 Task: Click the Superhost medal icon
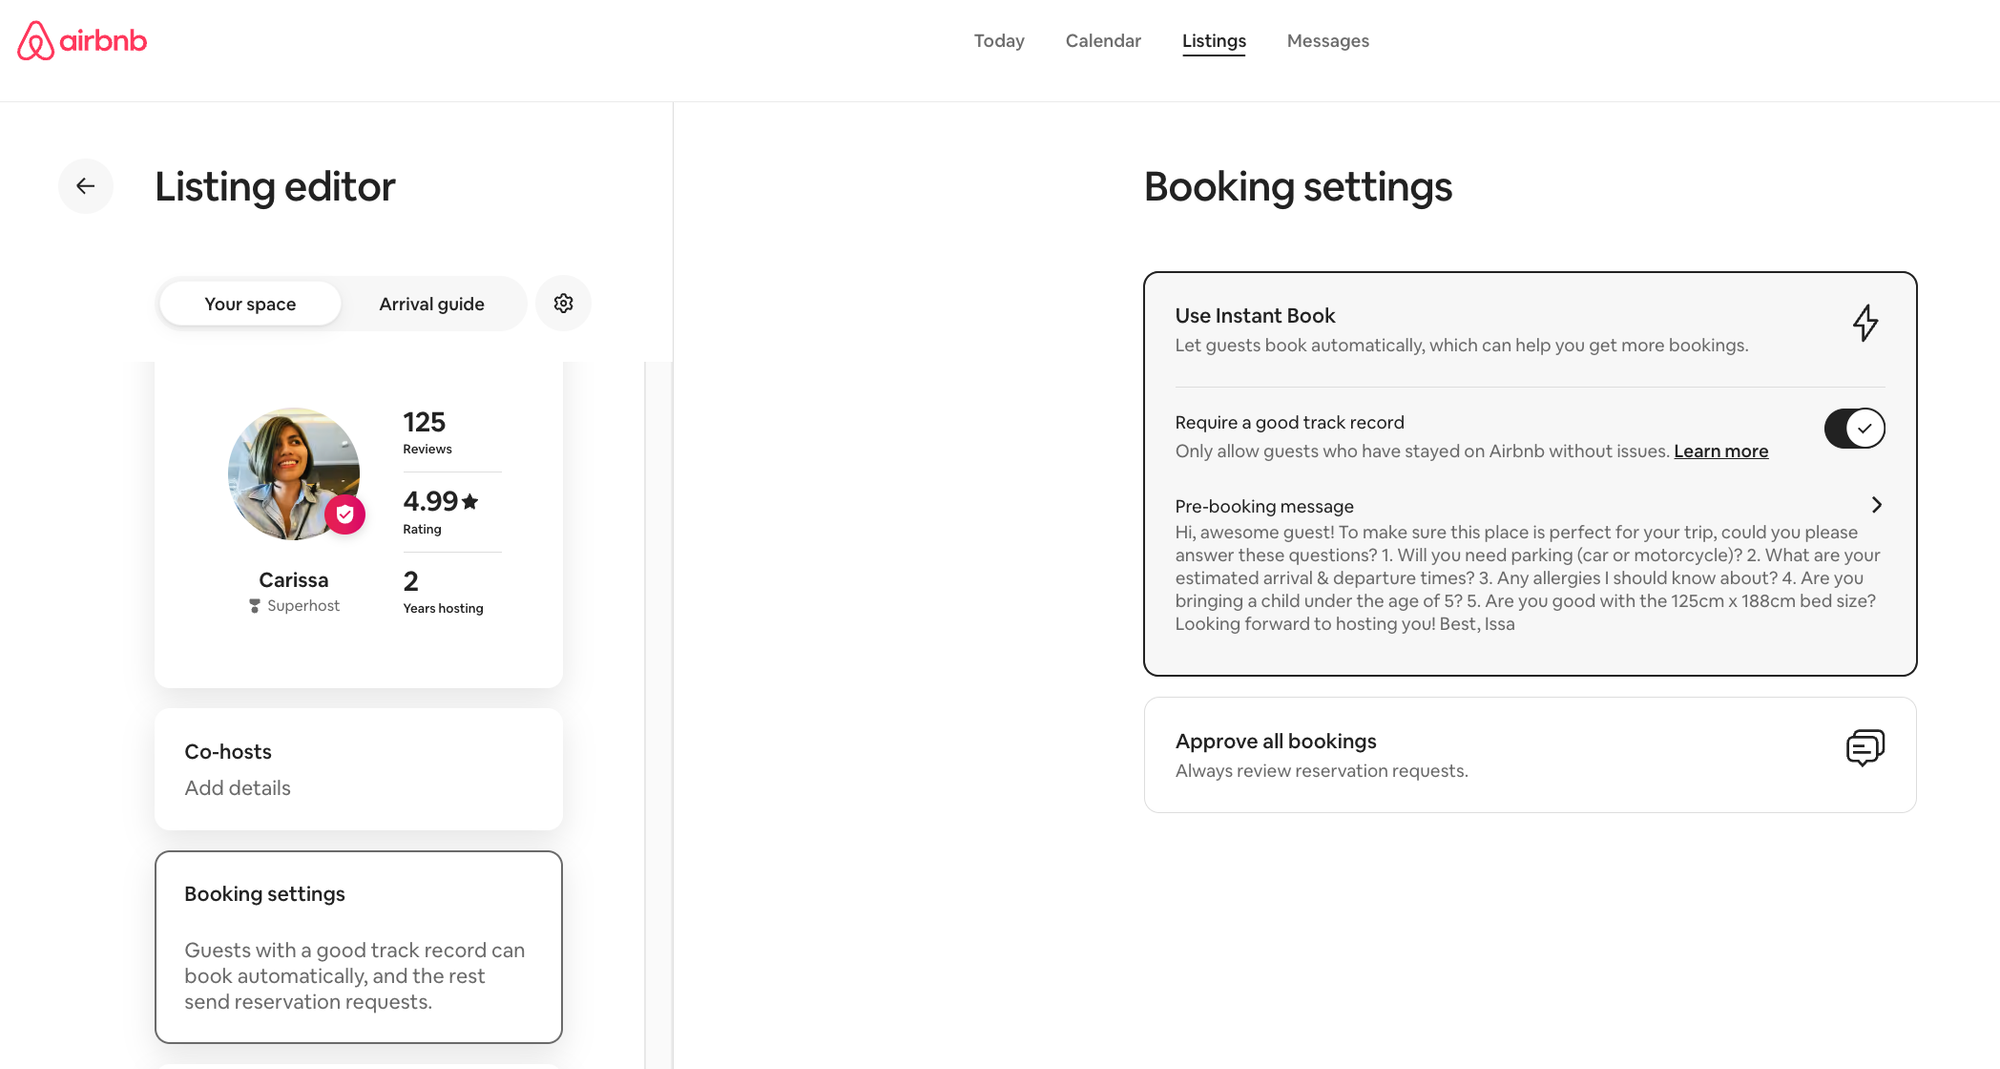coord(254,606)
